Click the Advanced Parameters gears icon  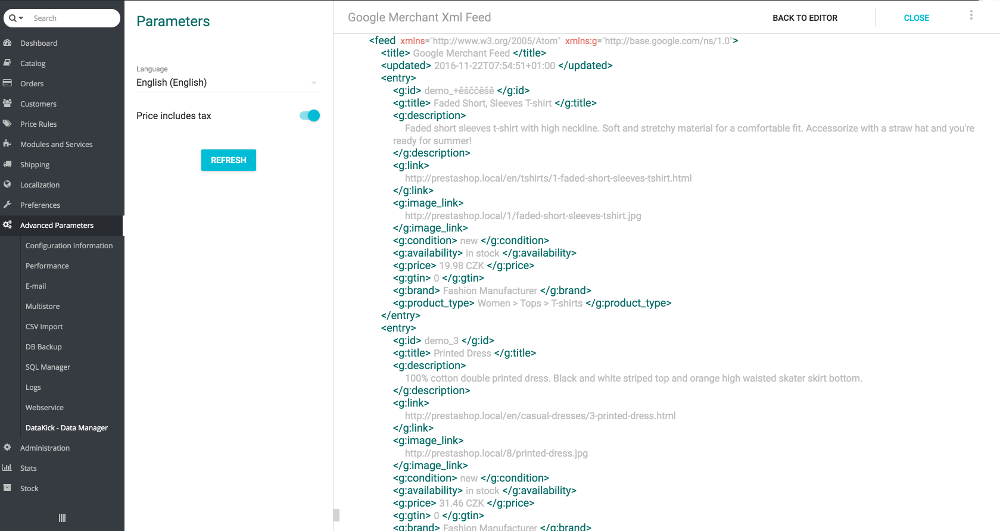point(7,225)
